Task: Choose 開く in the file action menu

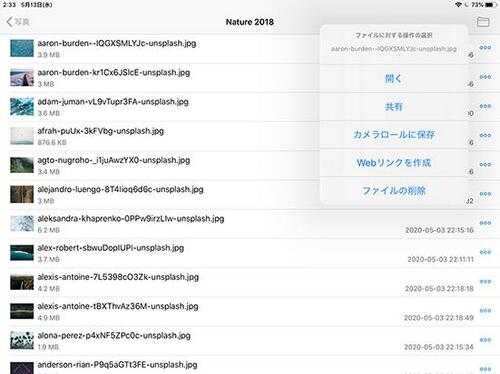Action: [x=394, y=79]
